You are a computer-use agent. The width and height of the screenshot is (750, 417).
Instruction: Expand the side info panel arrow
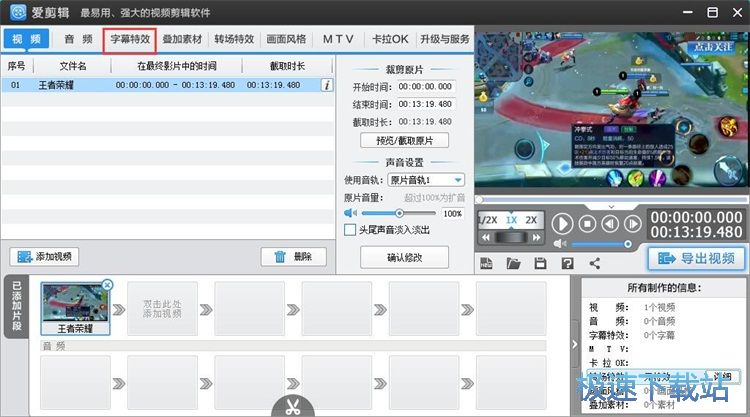[574, 344]
